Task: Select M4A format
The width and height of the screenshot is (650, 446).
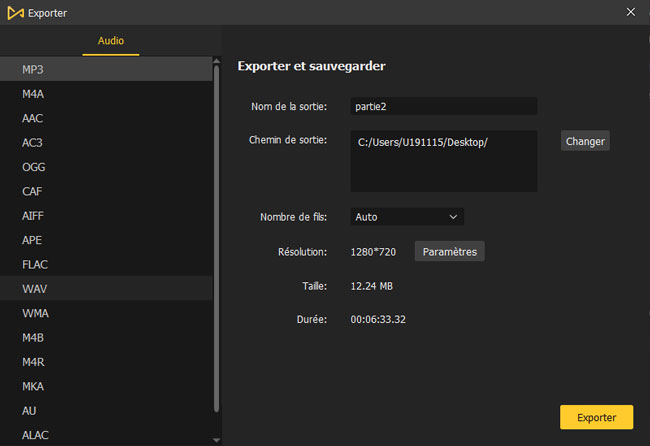Action: coord(106,94)
